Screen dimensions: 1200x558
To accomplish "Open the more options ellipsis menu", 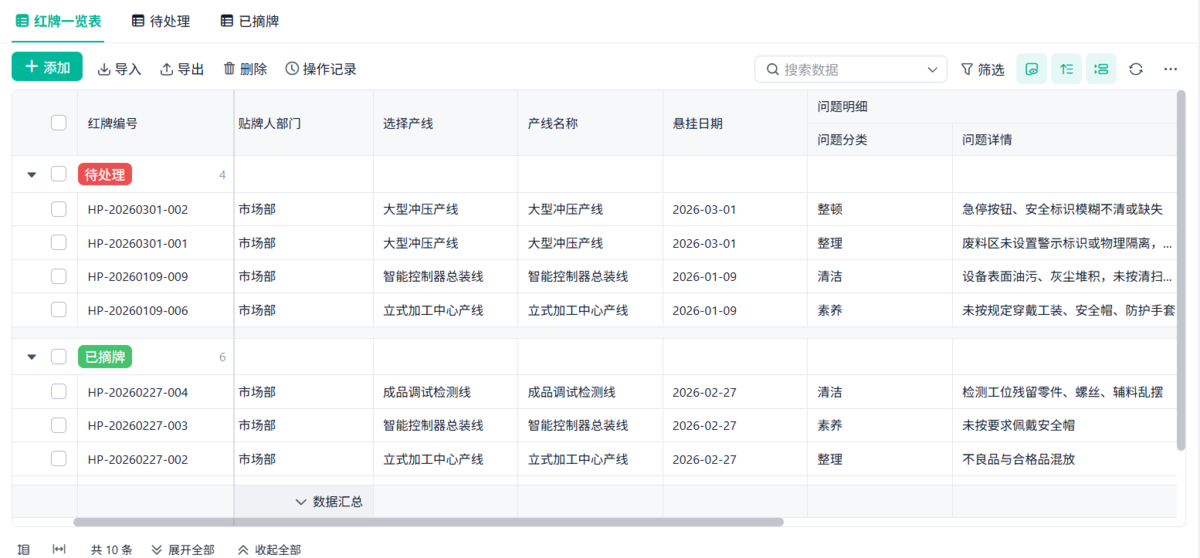I will (1170, 69).
